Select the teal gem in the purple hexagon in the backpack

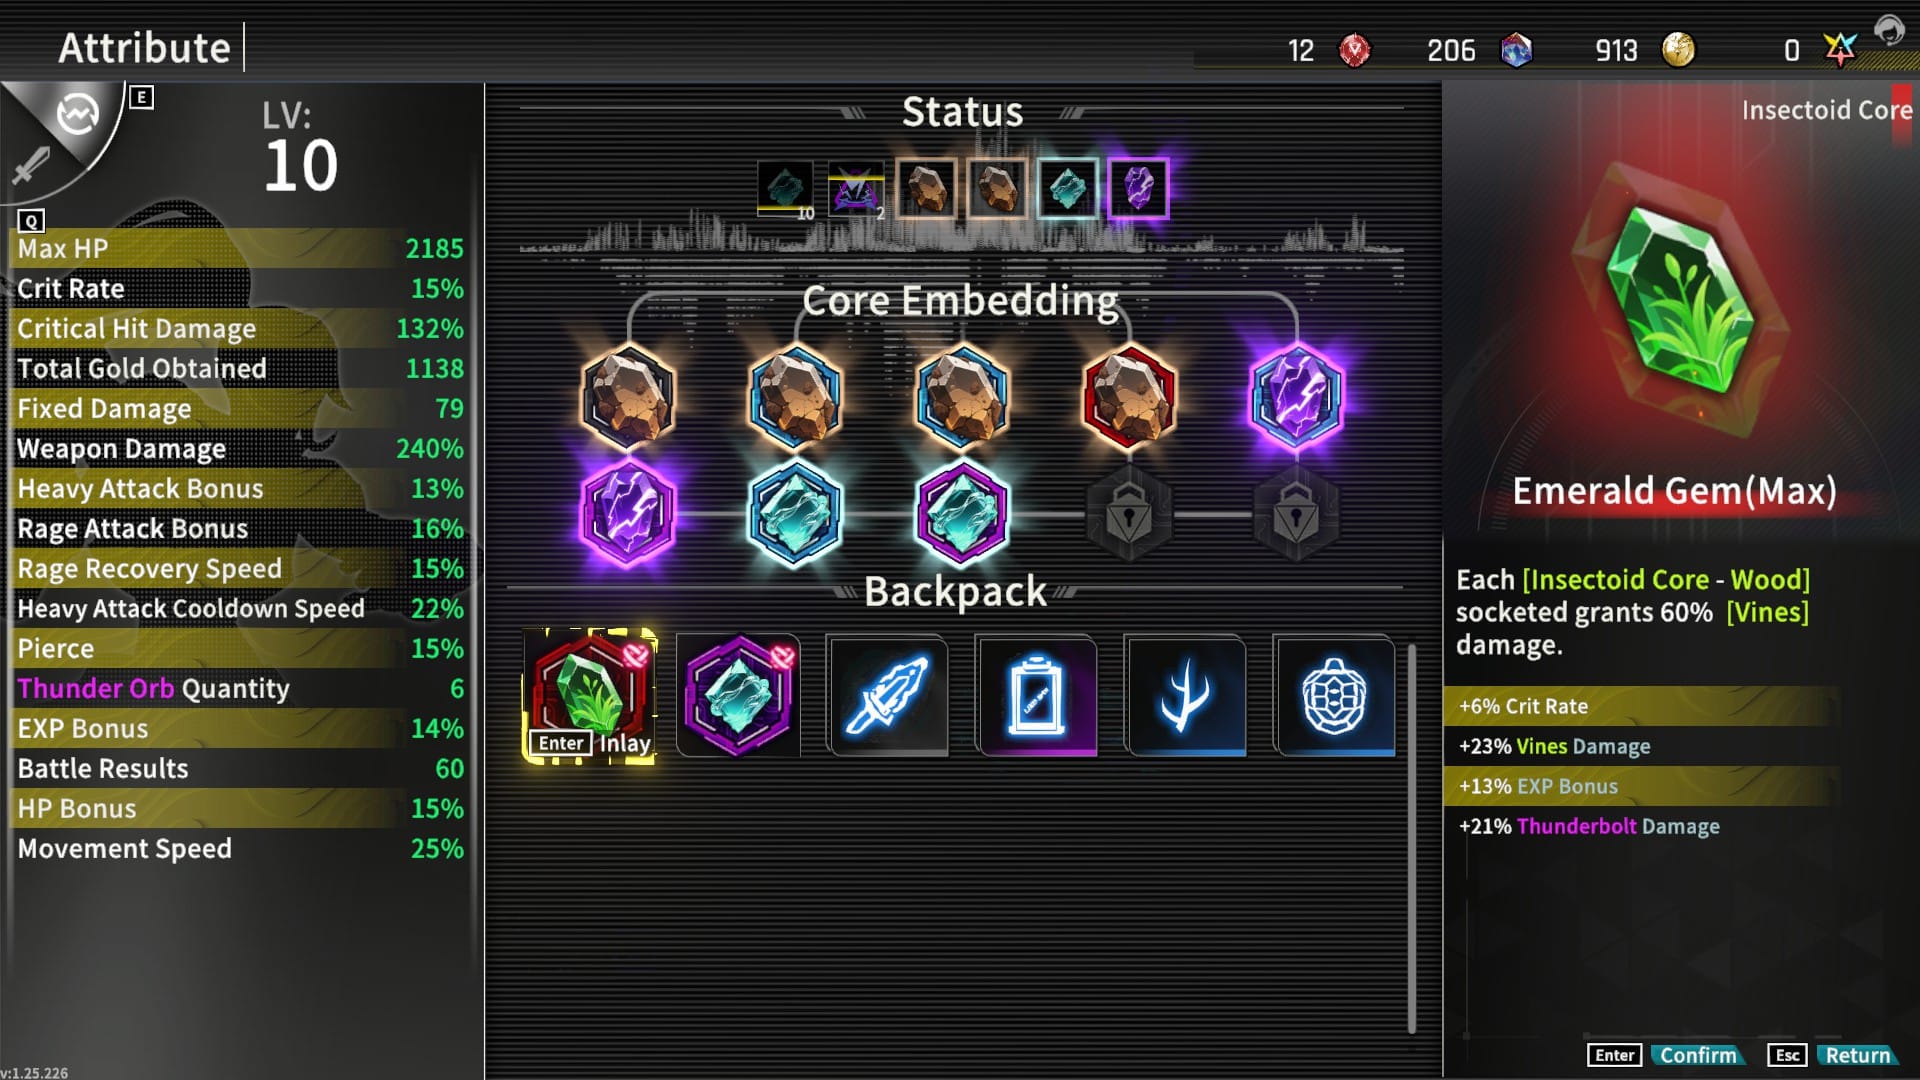pos(738,695)
